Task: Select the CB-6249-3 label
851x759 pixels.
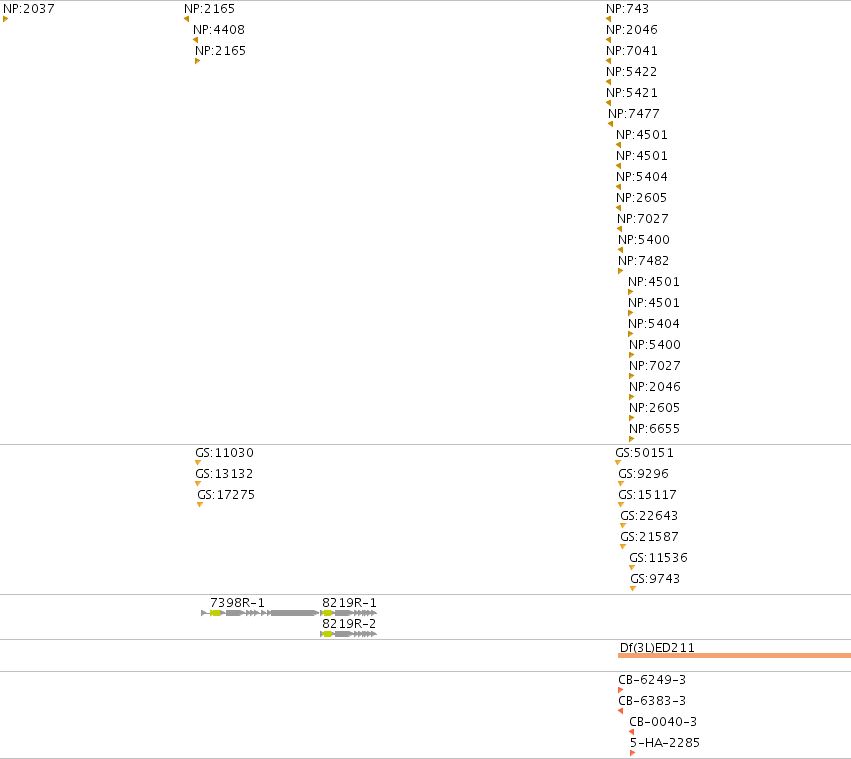Action: 652,680
